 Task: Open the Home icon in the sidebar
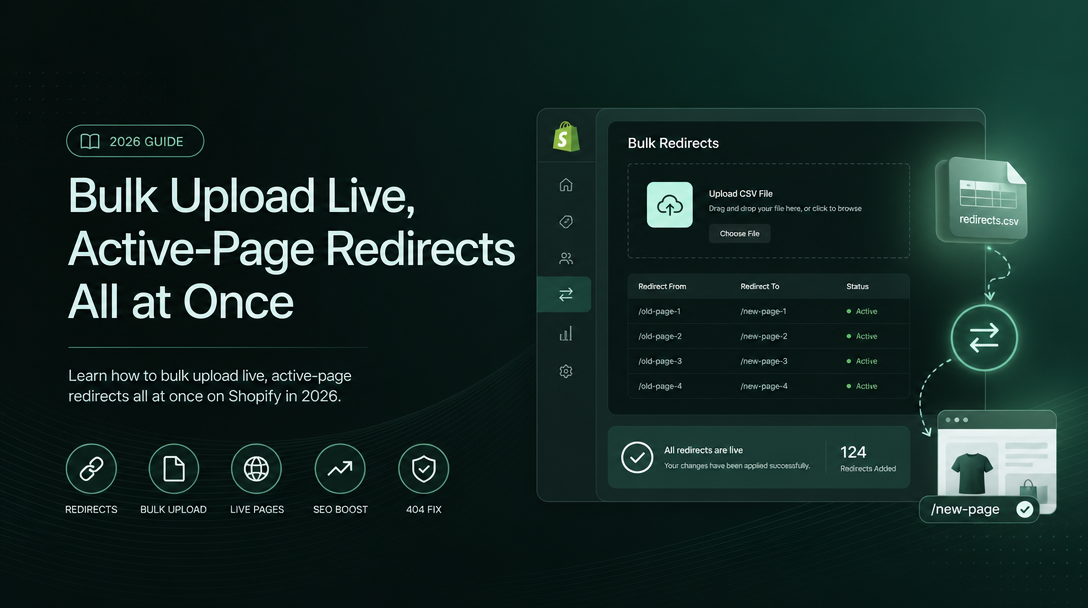point(566,185)
